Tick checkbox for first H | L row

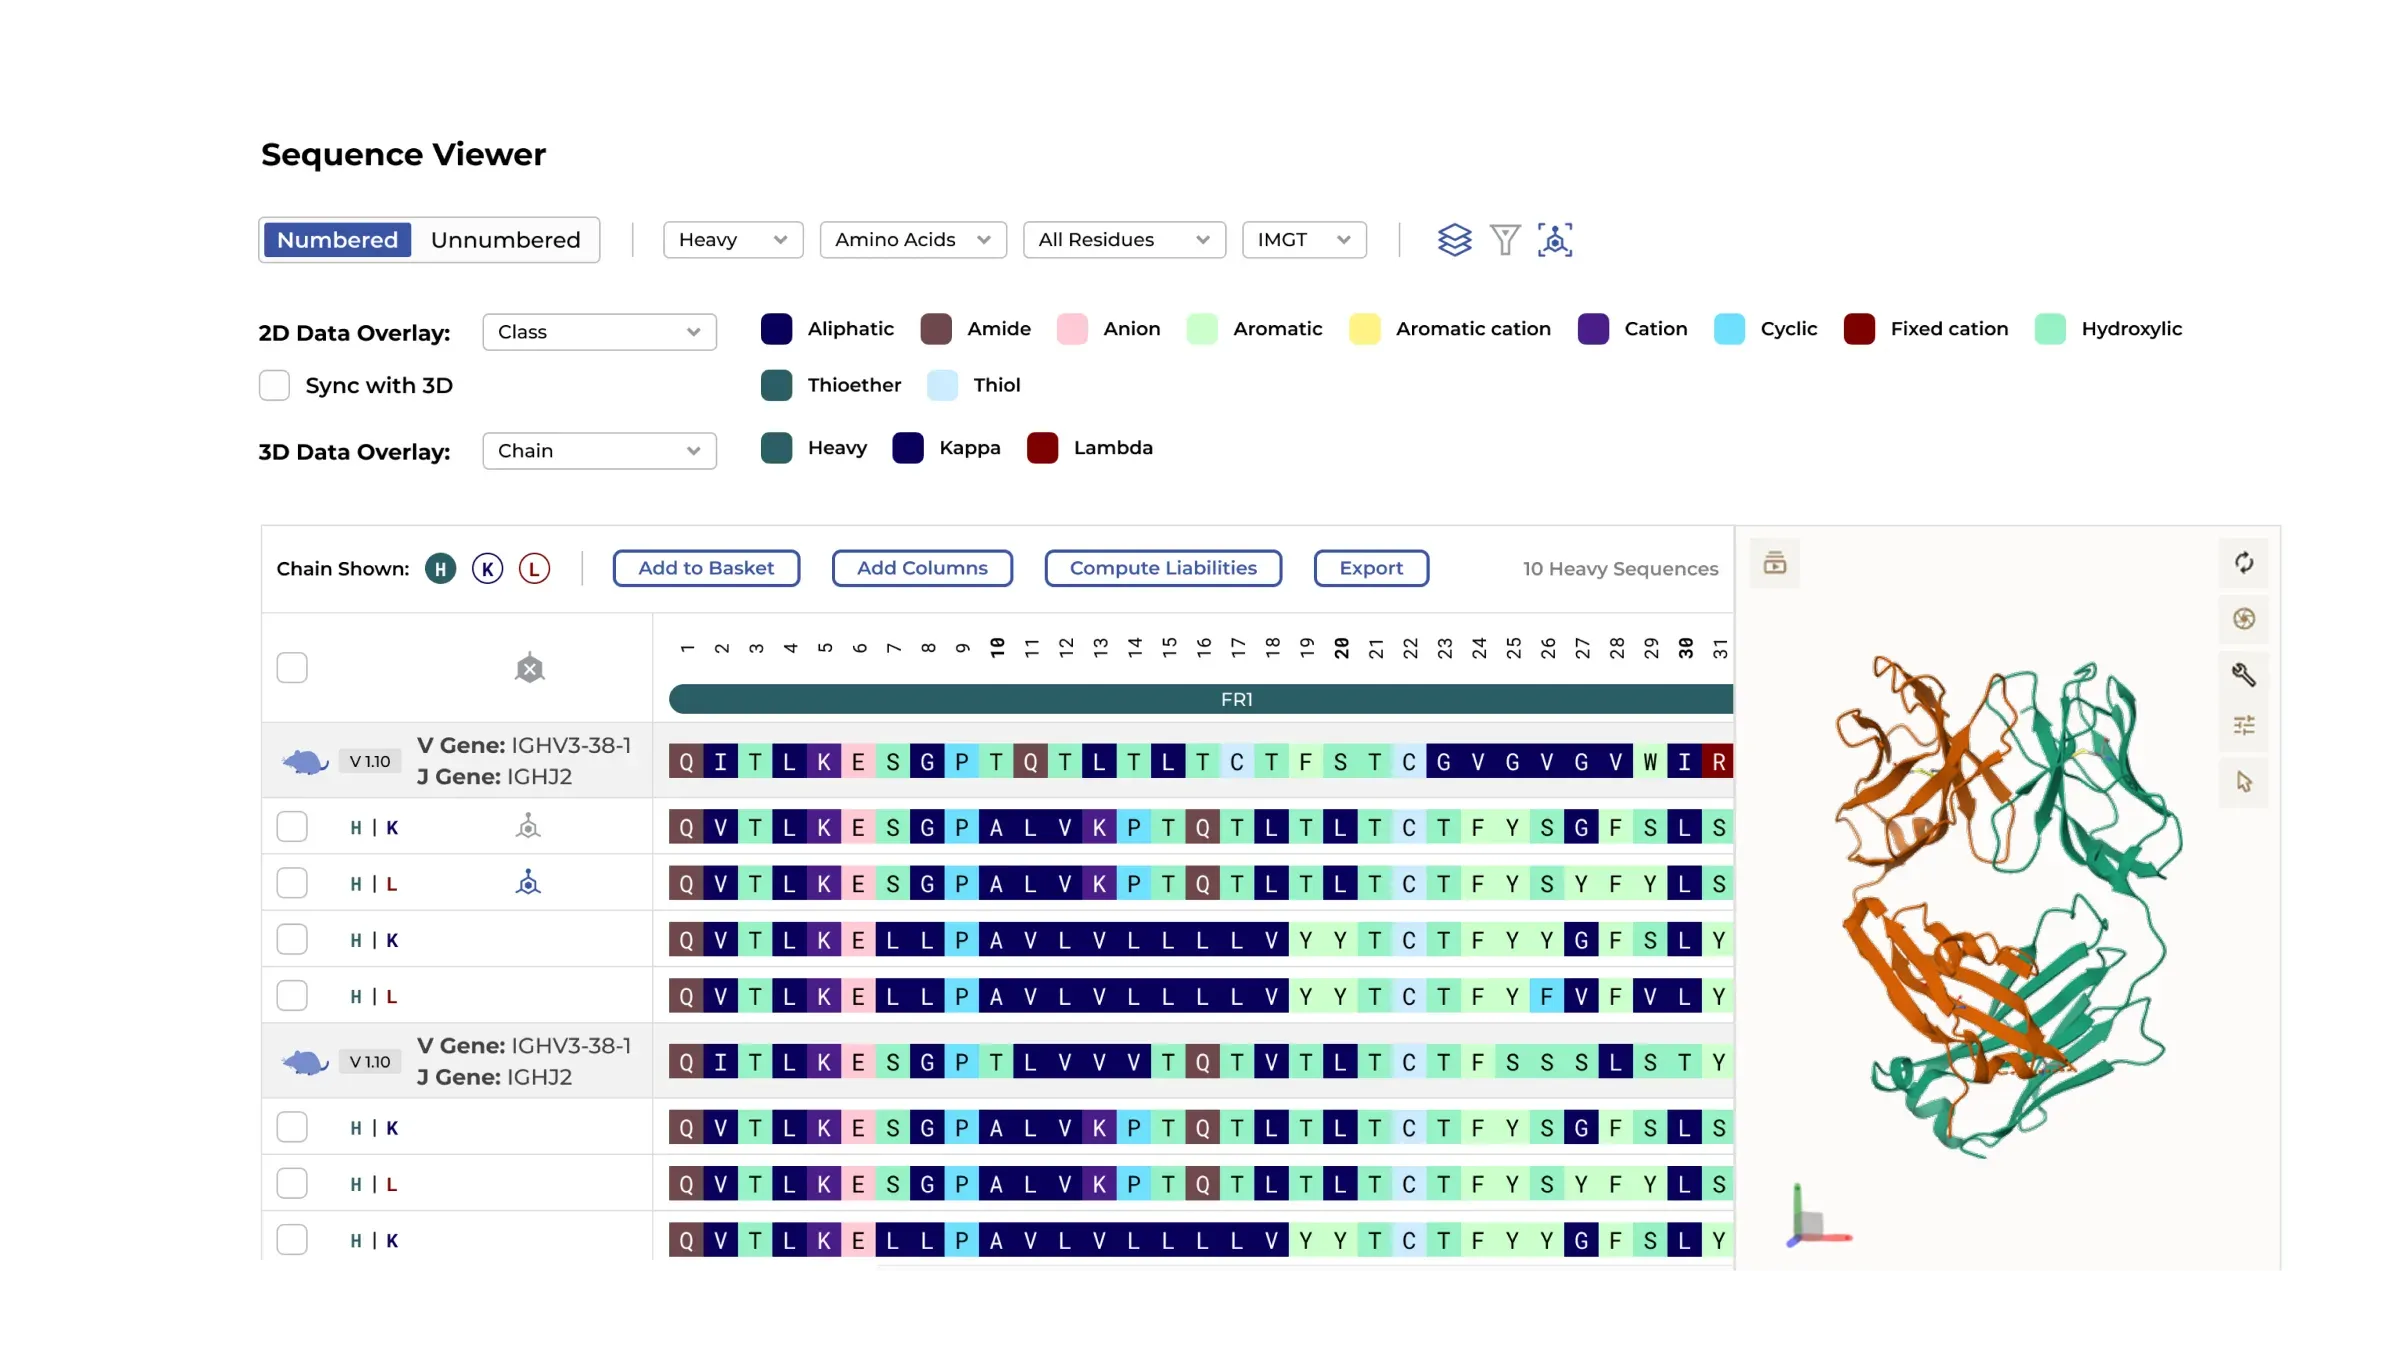pyautogui.click(x=292, y=883)
